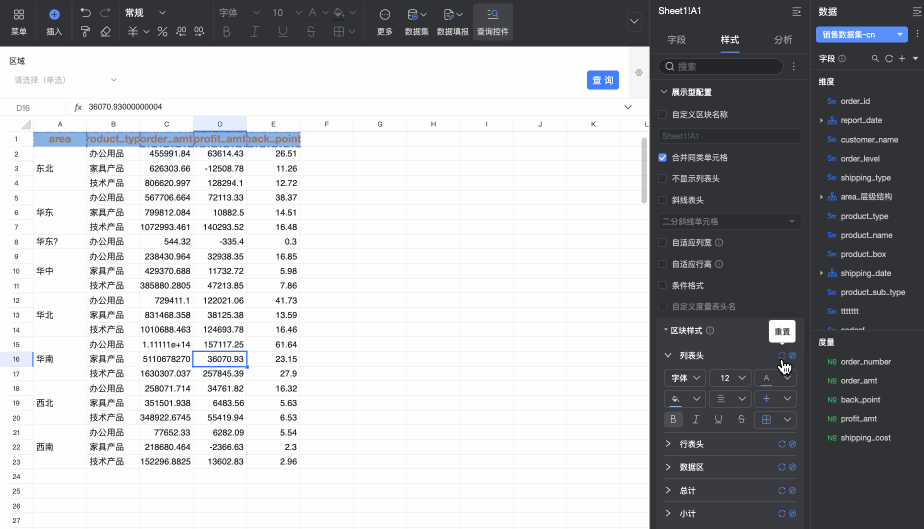
Task: Open 列表头 字体 dropdown
Action: 685,378
